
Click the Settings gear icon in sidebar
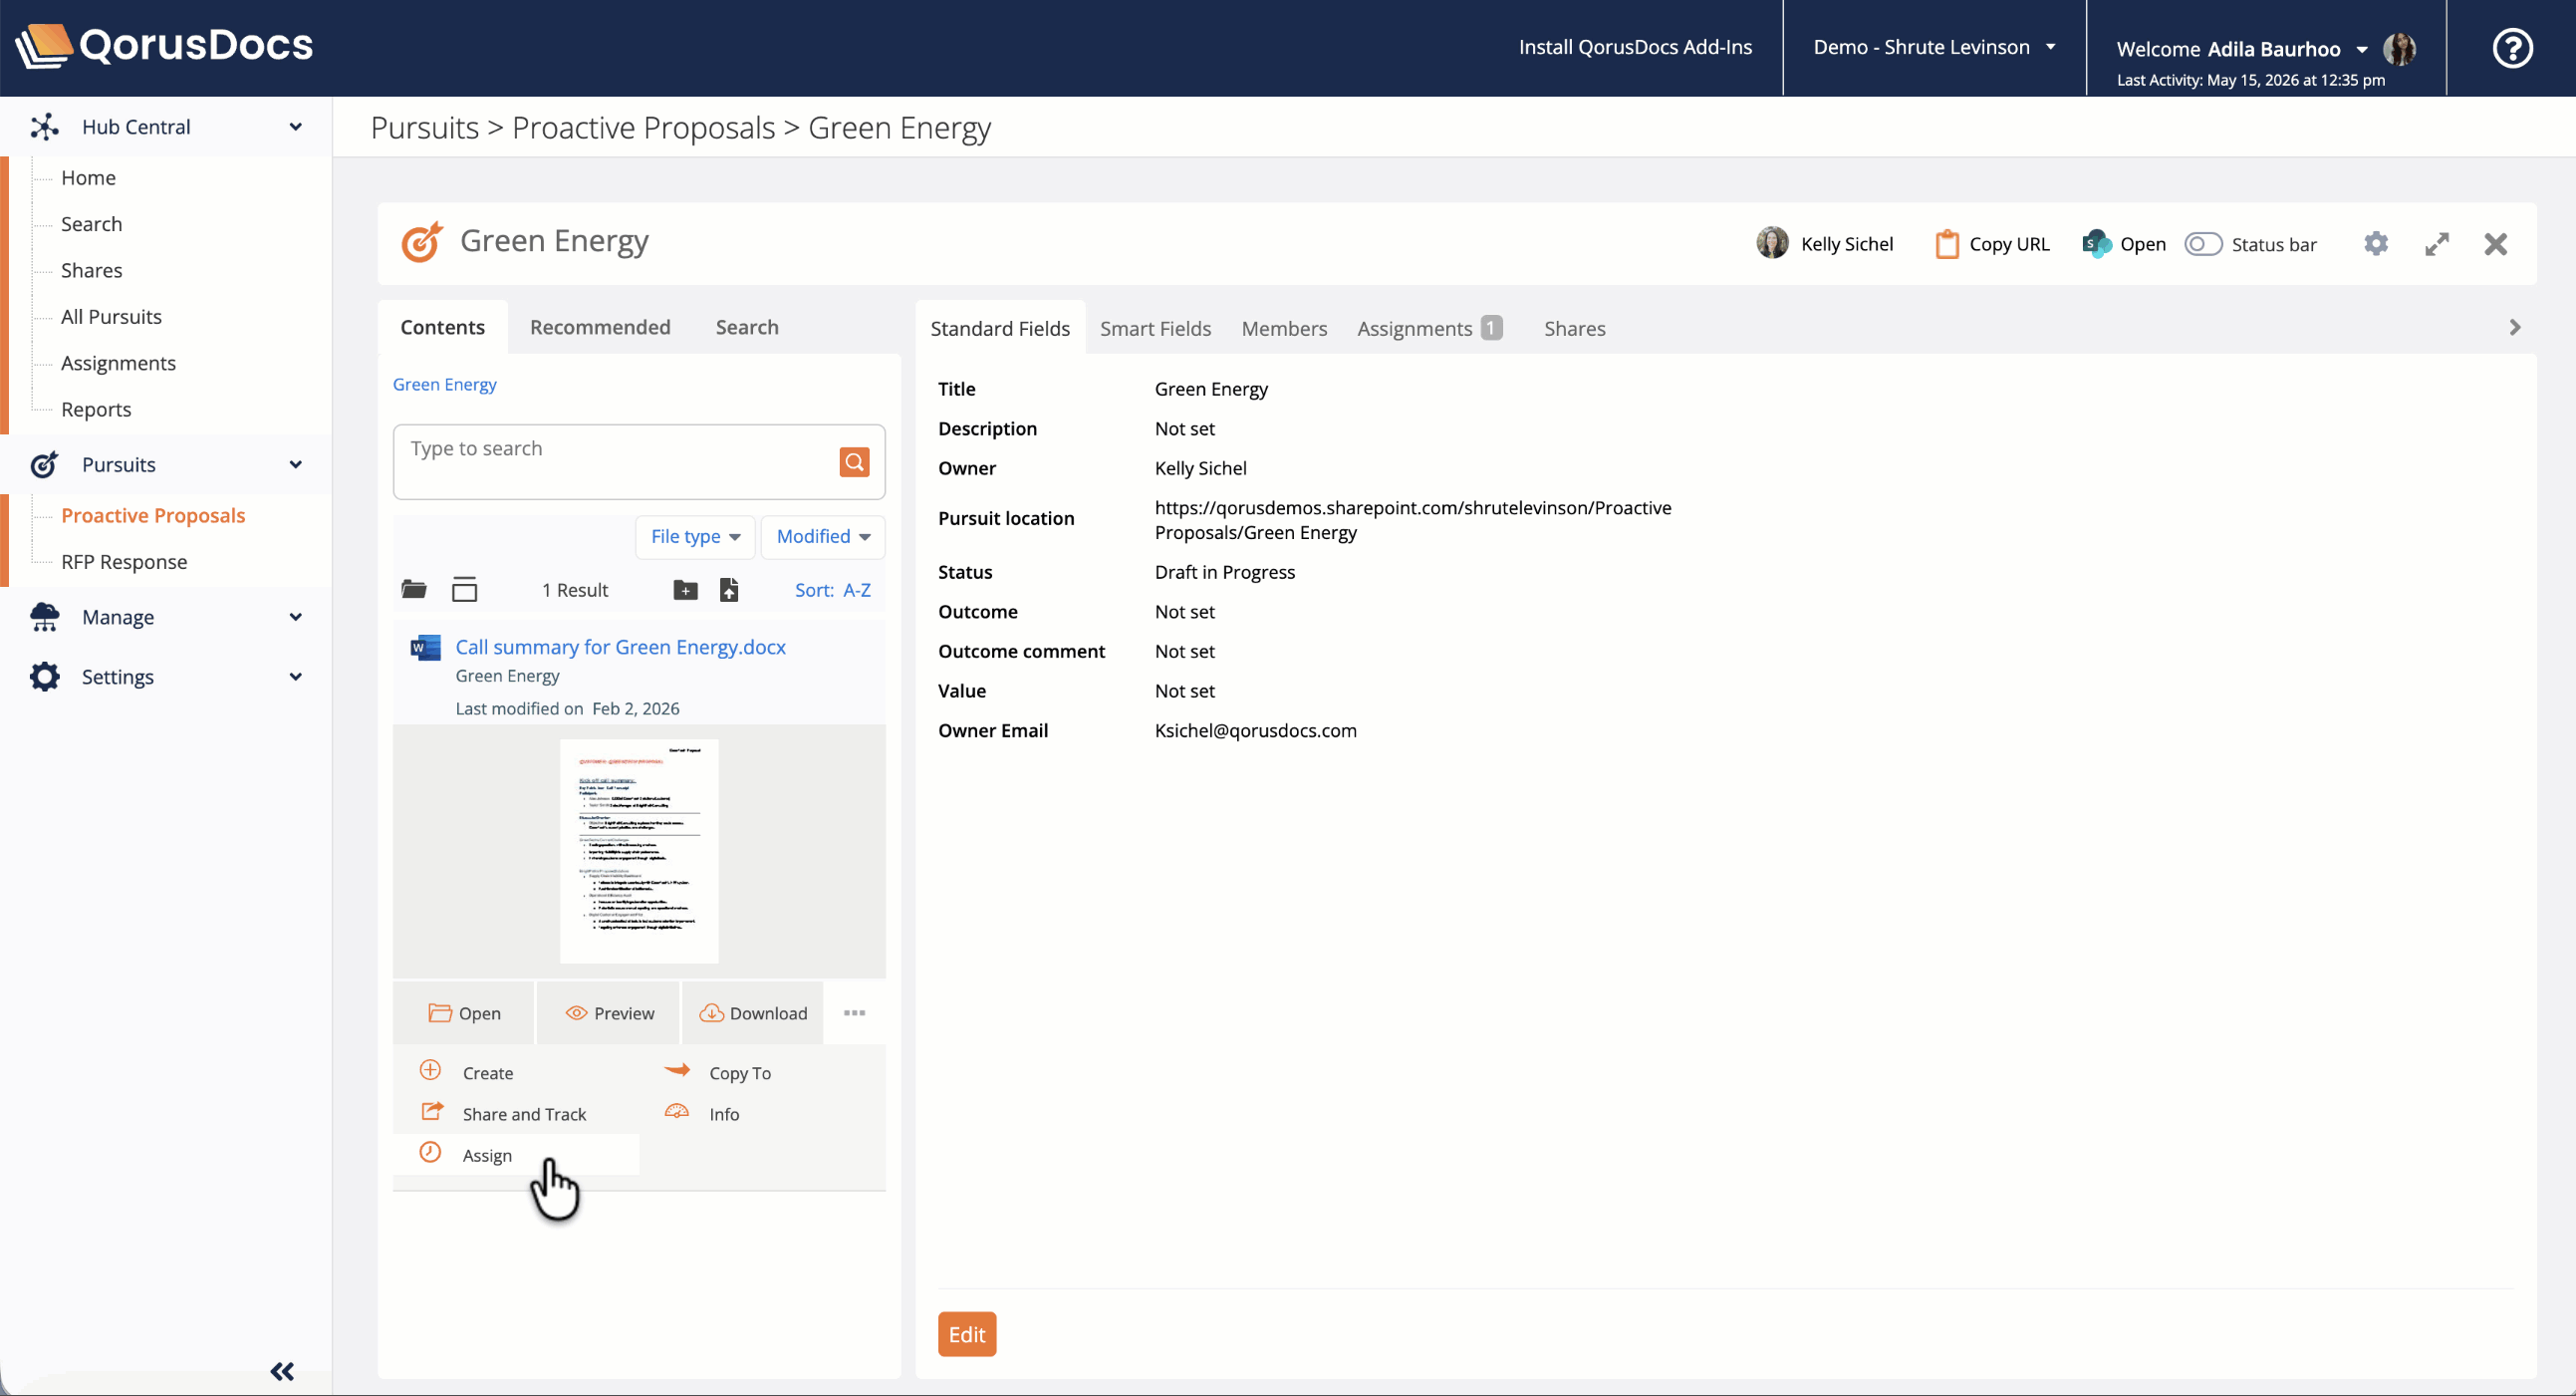44,677
